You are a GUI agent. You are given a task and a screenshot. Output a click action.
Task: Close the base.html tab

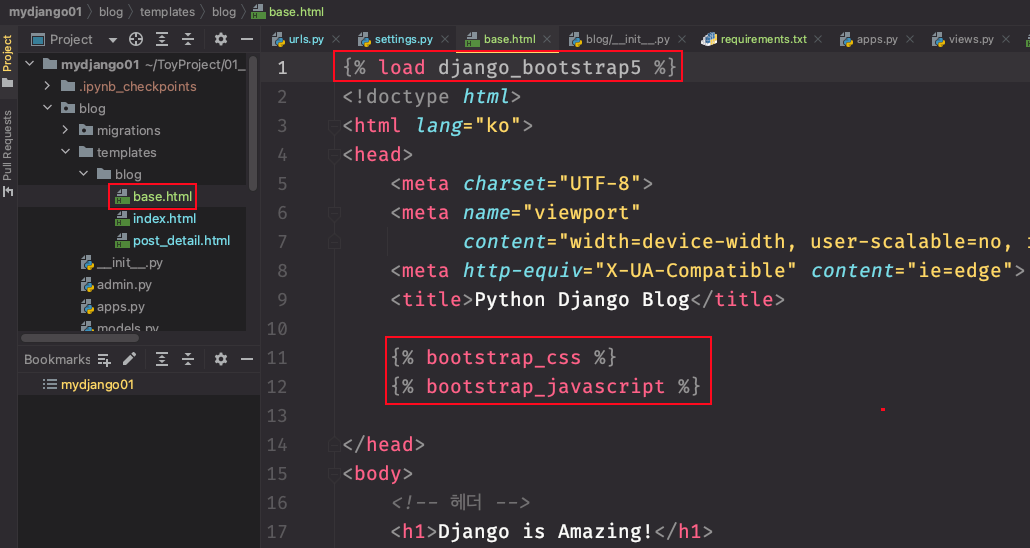tap(547, 39)
